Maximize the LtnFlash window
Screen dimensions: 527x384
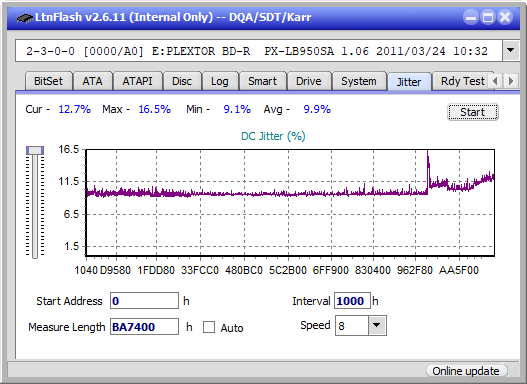pyautogui.click(x=488, y=17)
